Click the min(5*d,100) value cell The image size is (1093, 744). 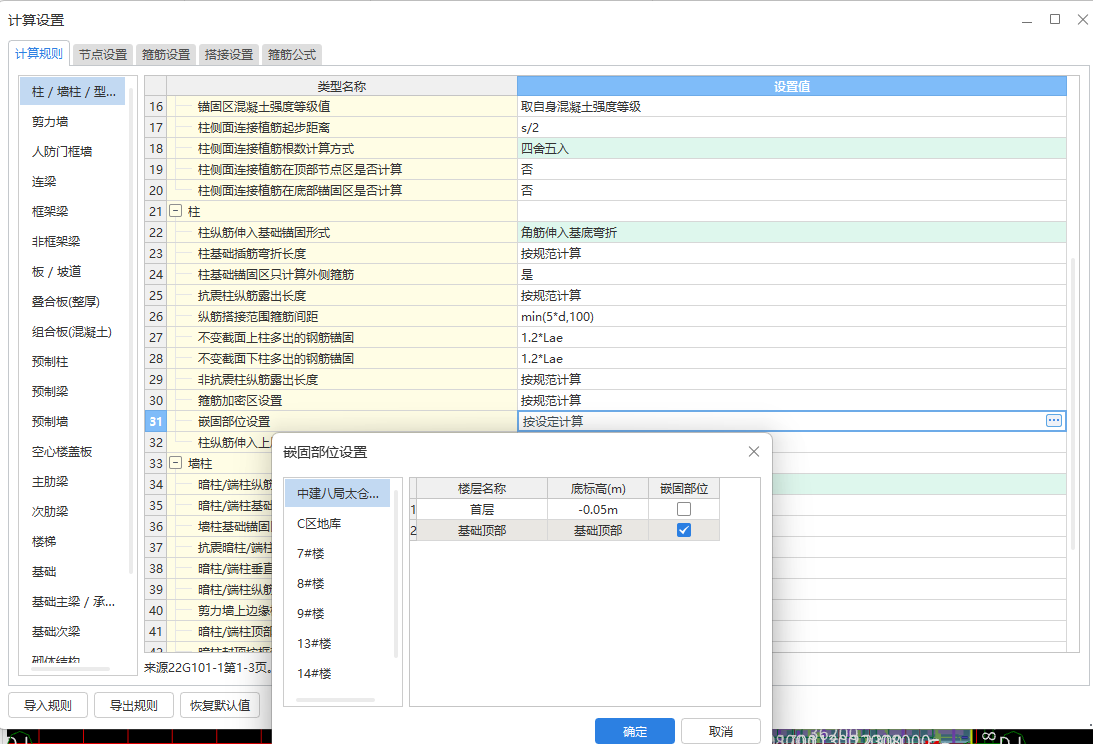(x=792, y=316)
